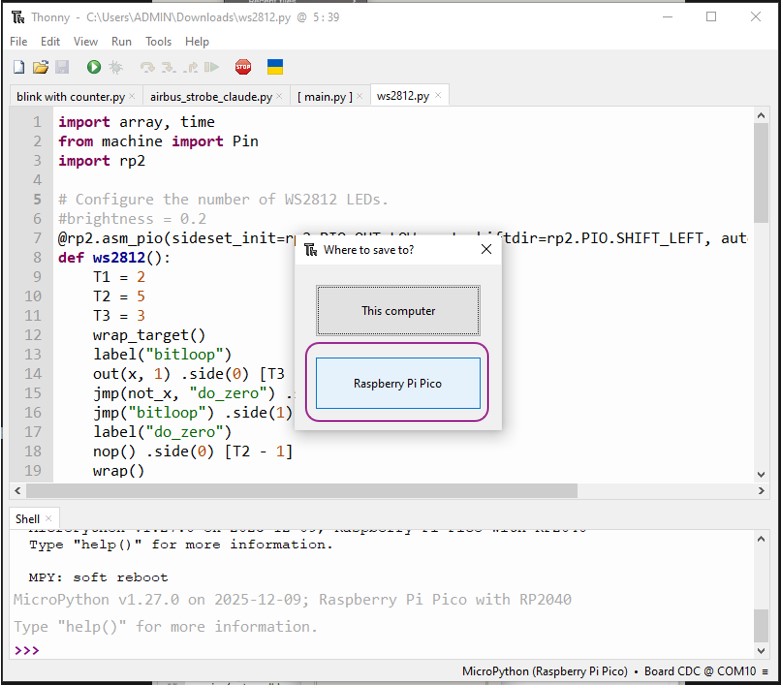This screenshot has height=688, width=783.
Task: Click the editor horizontal scrollbar thumb
Action: (x=302, y=491)
